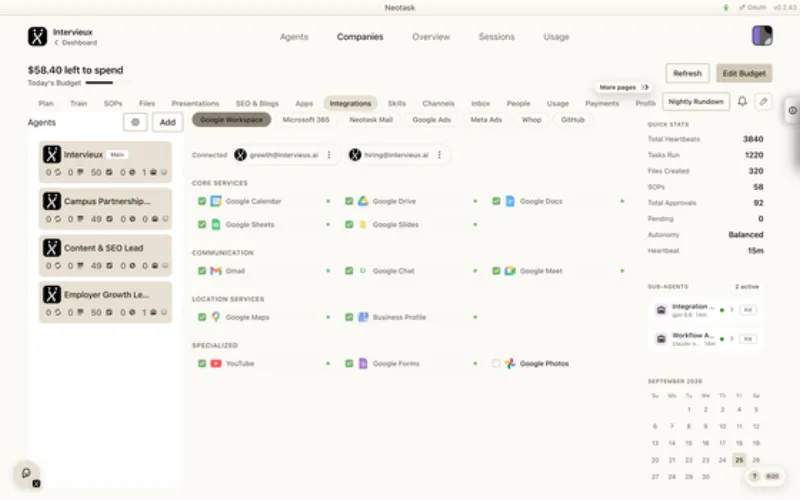The width and height of the screenshot is (800, 500).
Task: Uncheck the Google Docs checkbox
Action: click(496, 201)
